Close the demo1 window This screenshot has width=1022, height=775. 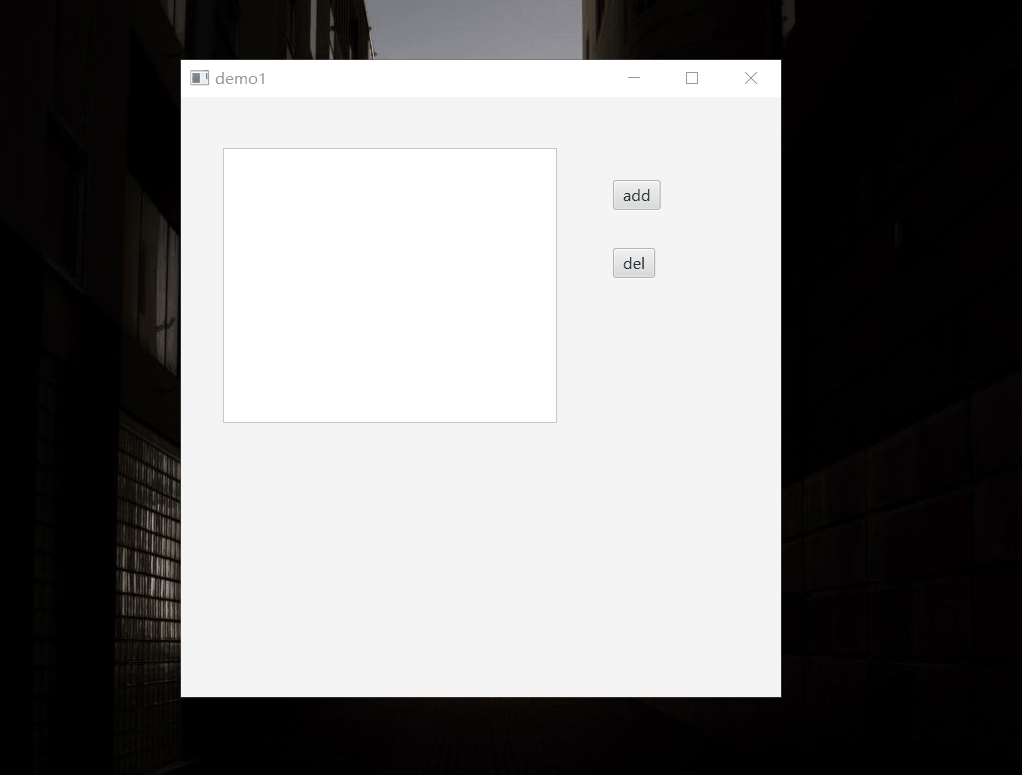[x=750, y=78]
